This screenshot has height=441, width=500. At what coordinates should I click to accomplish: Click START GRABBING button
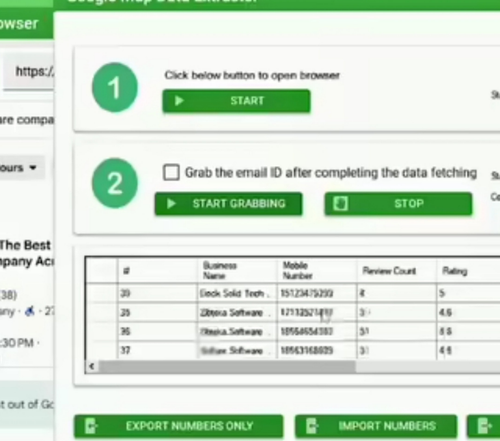coord(229,203)
